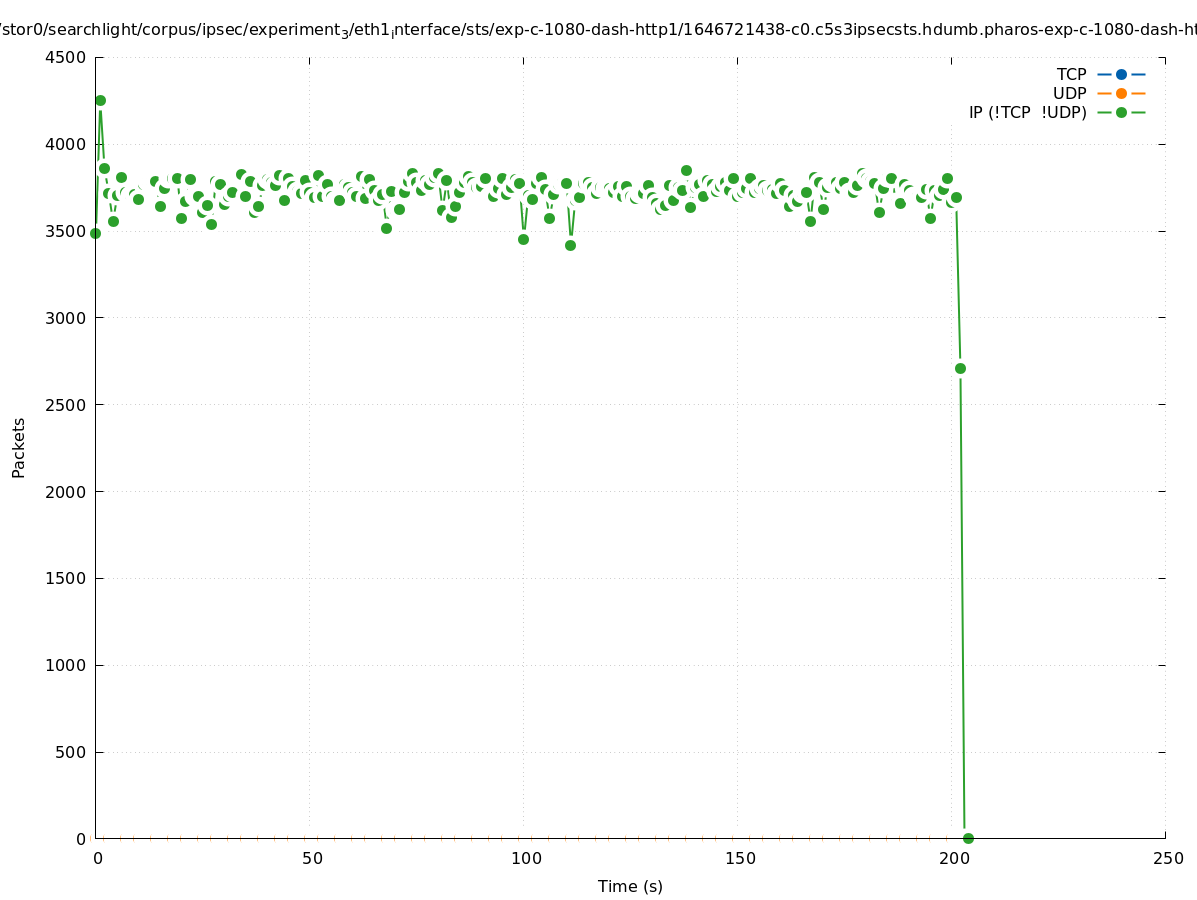Viewport: 1197px width, 900px height.
Task: Click the dip data point near 100 seconds
Action: tap(523, 239)
